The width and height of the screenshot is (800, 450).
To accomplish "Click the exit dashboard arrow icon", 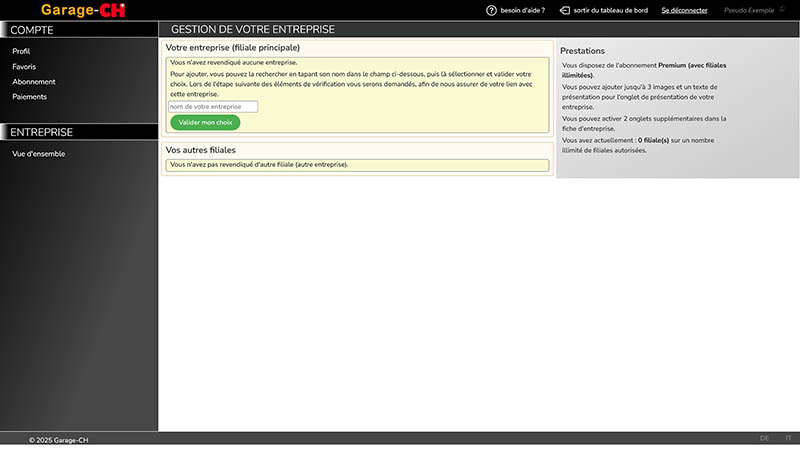I will pos(564,10).
